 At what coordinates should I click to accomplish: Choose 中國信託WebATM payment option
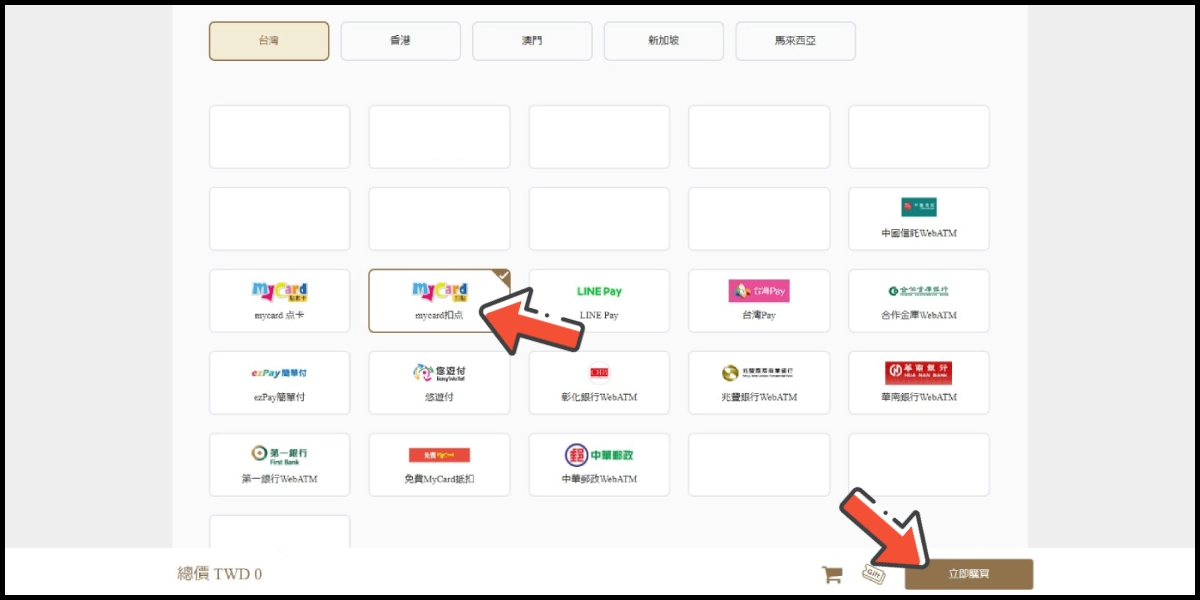coord(919,219)
